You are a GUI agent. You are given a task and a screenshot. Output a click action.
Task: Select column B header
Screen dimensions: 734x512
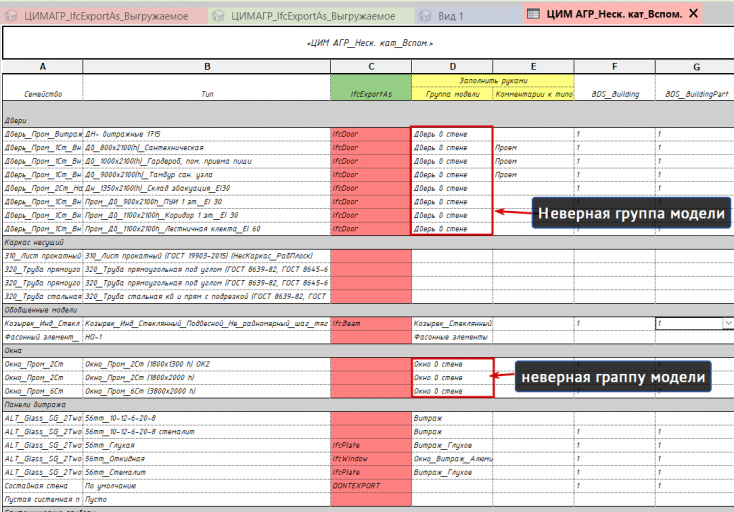(207, 66)
